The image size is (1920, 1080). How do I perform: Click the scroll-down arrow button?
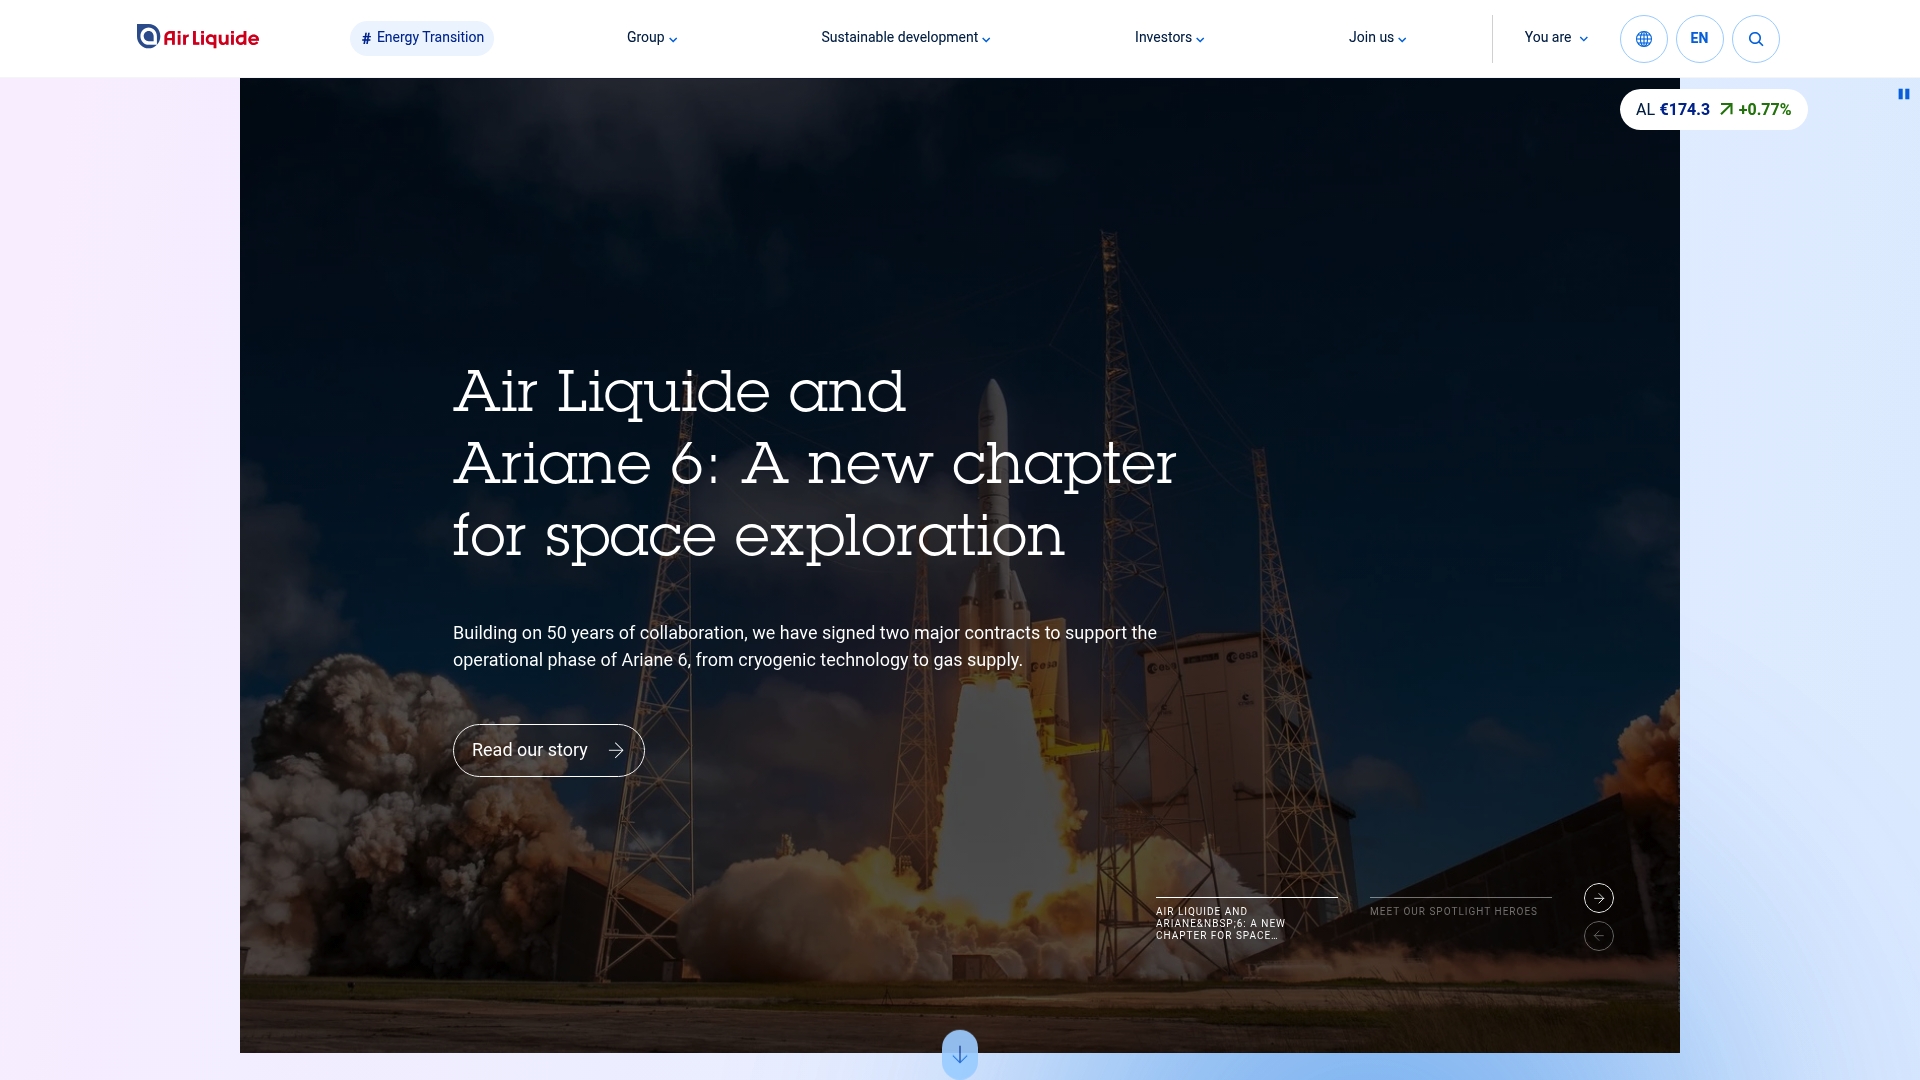coord(959,1054)
